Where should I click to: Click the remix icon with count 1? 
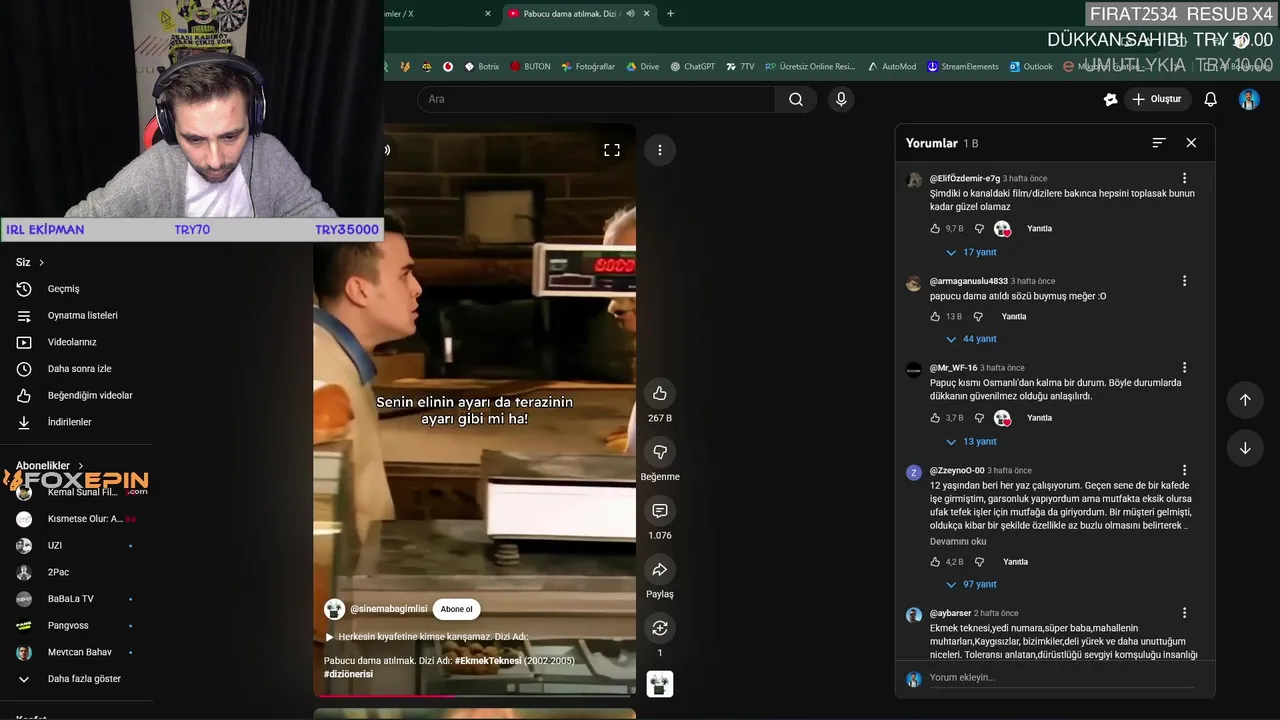tap(660, 628)
